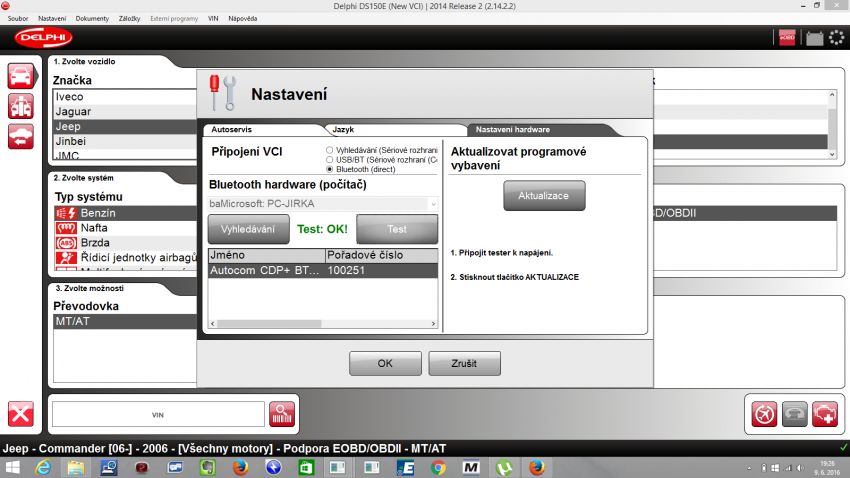Image resolution: width=850 pixels, height=478 pixels.
Task: Select Jinbei in the brand list
Action: 125,141
